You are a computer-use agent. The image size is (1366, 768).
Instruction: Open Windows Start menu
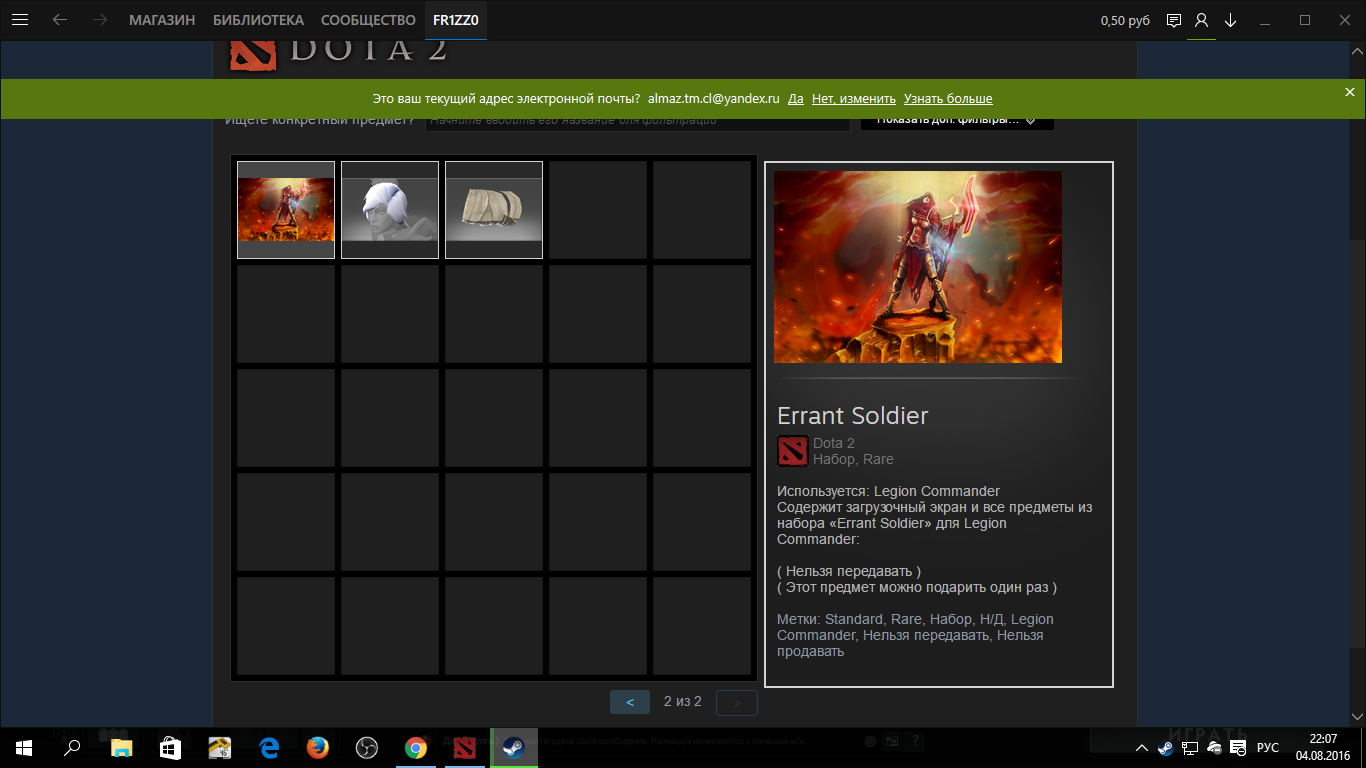point(23,747)
